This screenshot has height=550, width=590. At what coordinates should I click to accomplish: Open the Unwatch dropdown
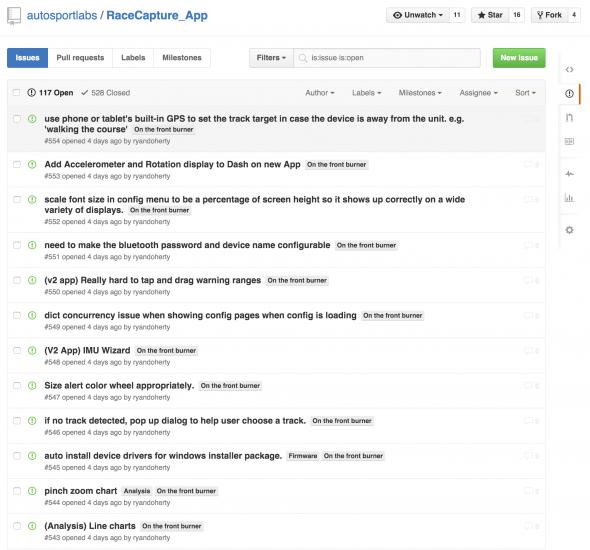tap(418, 15)
